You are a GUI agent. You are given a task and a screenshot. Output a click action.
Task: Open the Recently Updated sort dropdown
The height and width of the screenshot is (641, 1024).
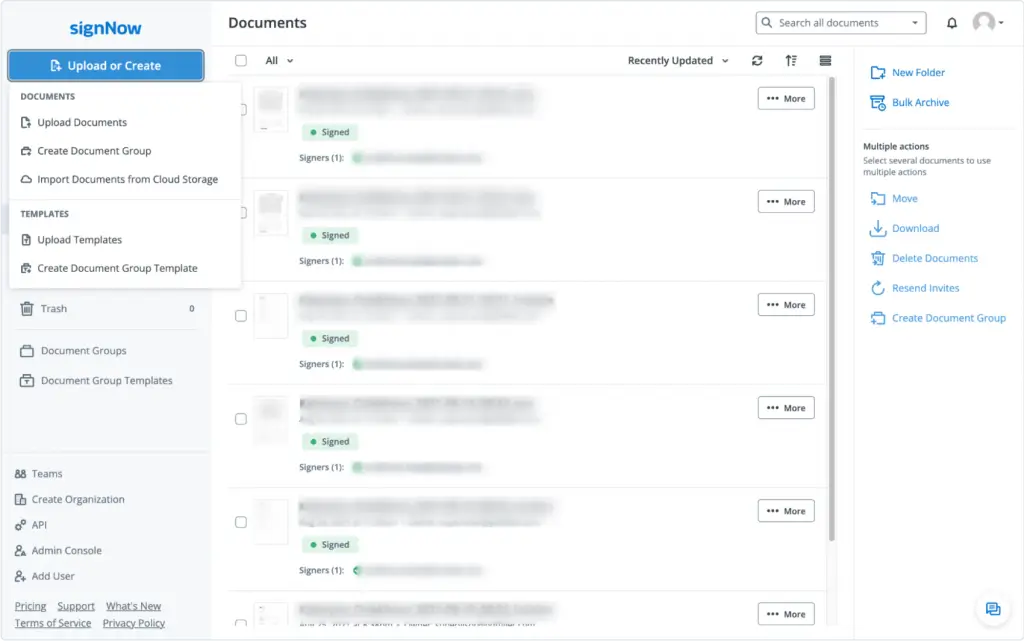pos(678,61)
